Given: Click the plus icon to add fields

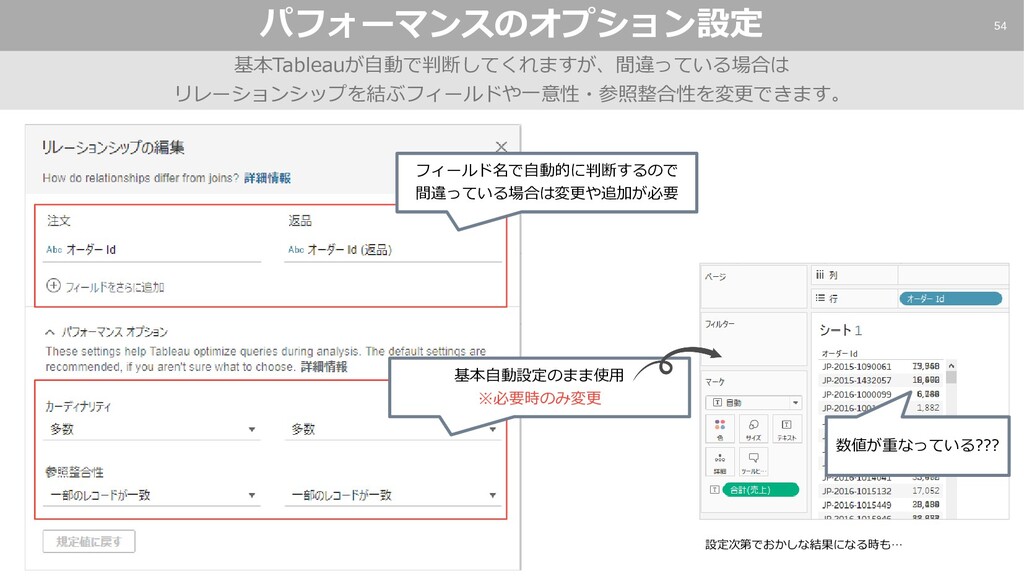Looking at the screenshot, I should (x=54, y=285).
